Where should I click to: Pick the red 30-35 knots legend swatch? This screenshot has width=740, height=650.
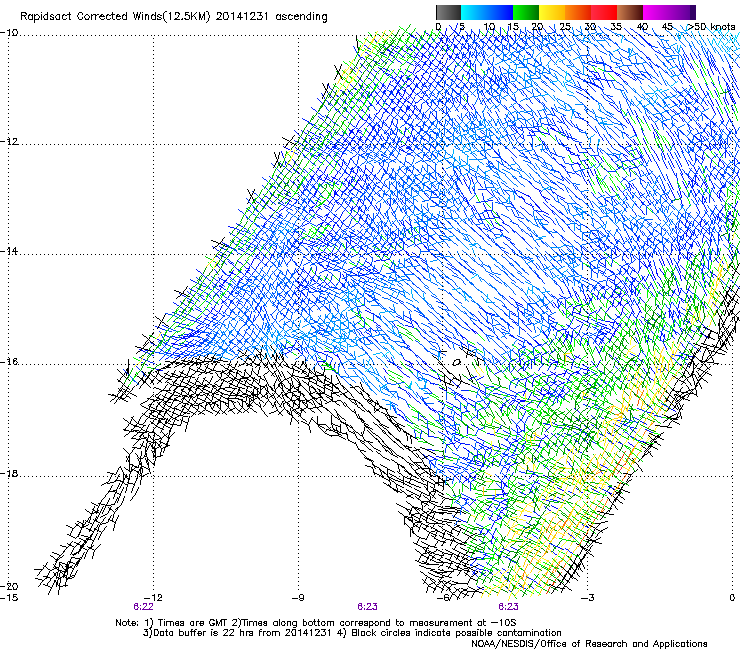[604, 12]
